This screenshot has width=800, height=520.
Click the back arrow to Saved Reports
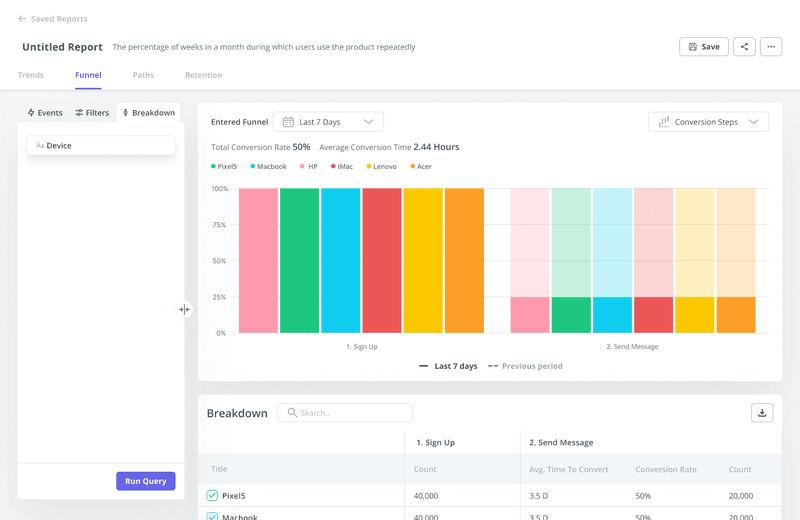coord(22,19)
